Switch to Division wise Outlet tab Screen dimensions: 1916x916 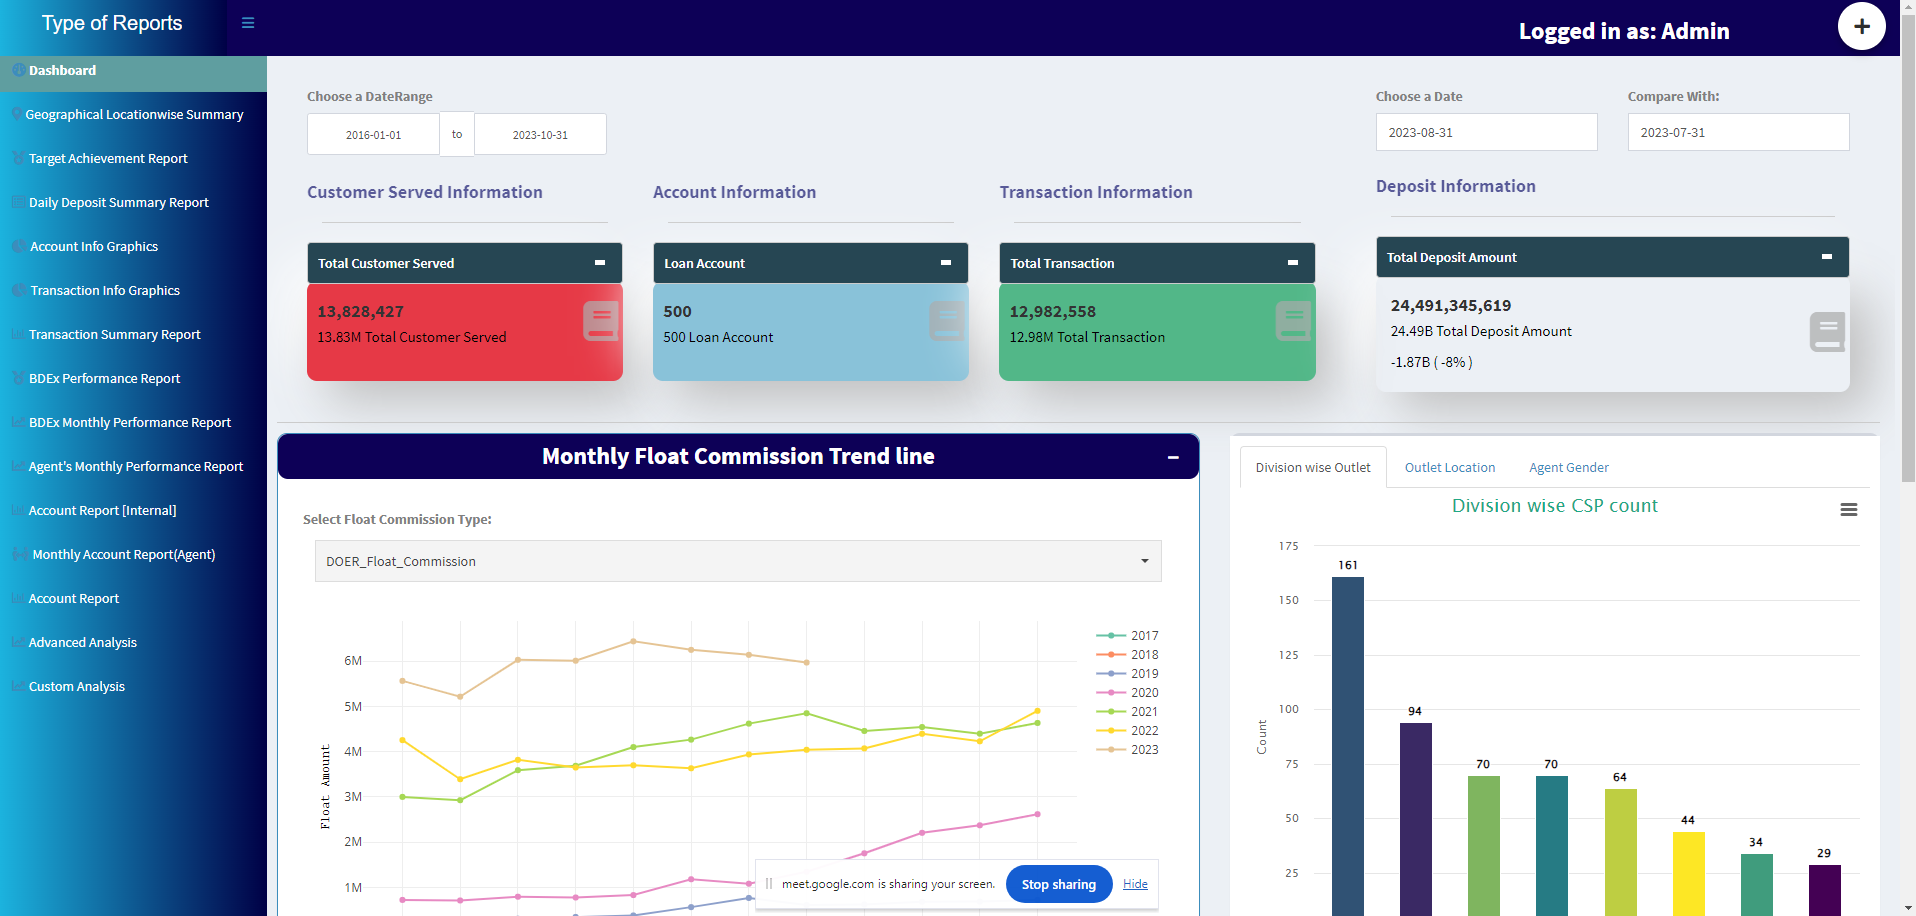(1313, 467)
